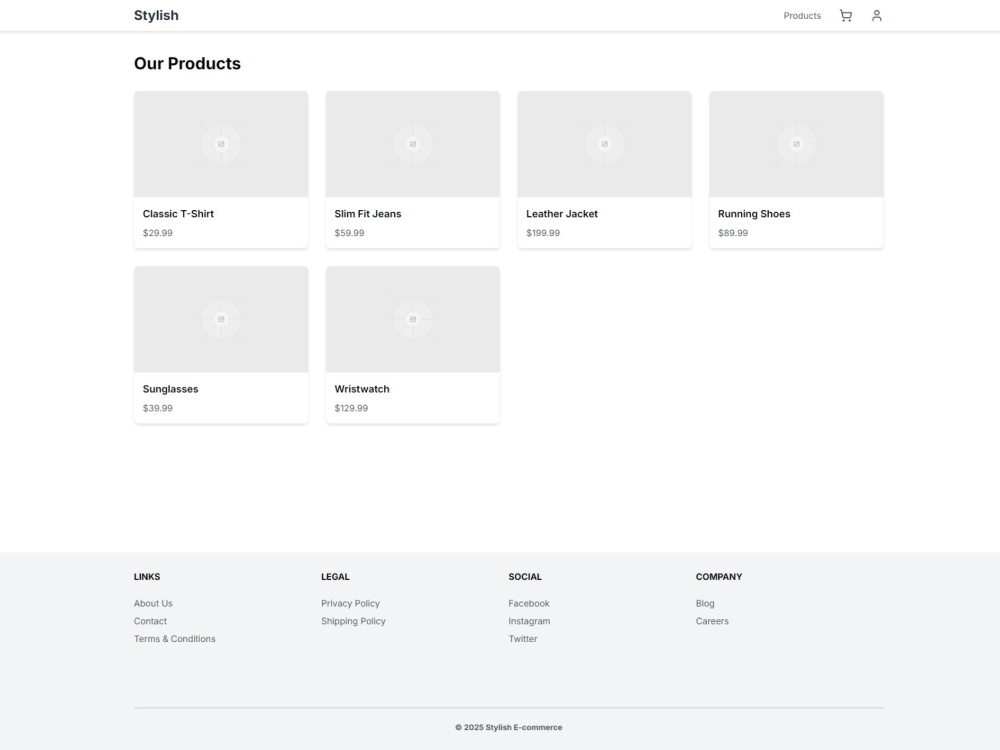
Task: Open the Contact footer link
Action: pyautogui.click(x=151, y=621)
